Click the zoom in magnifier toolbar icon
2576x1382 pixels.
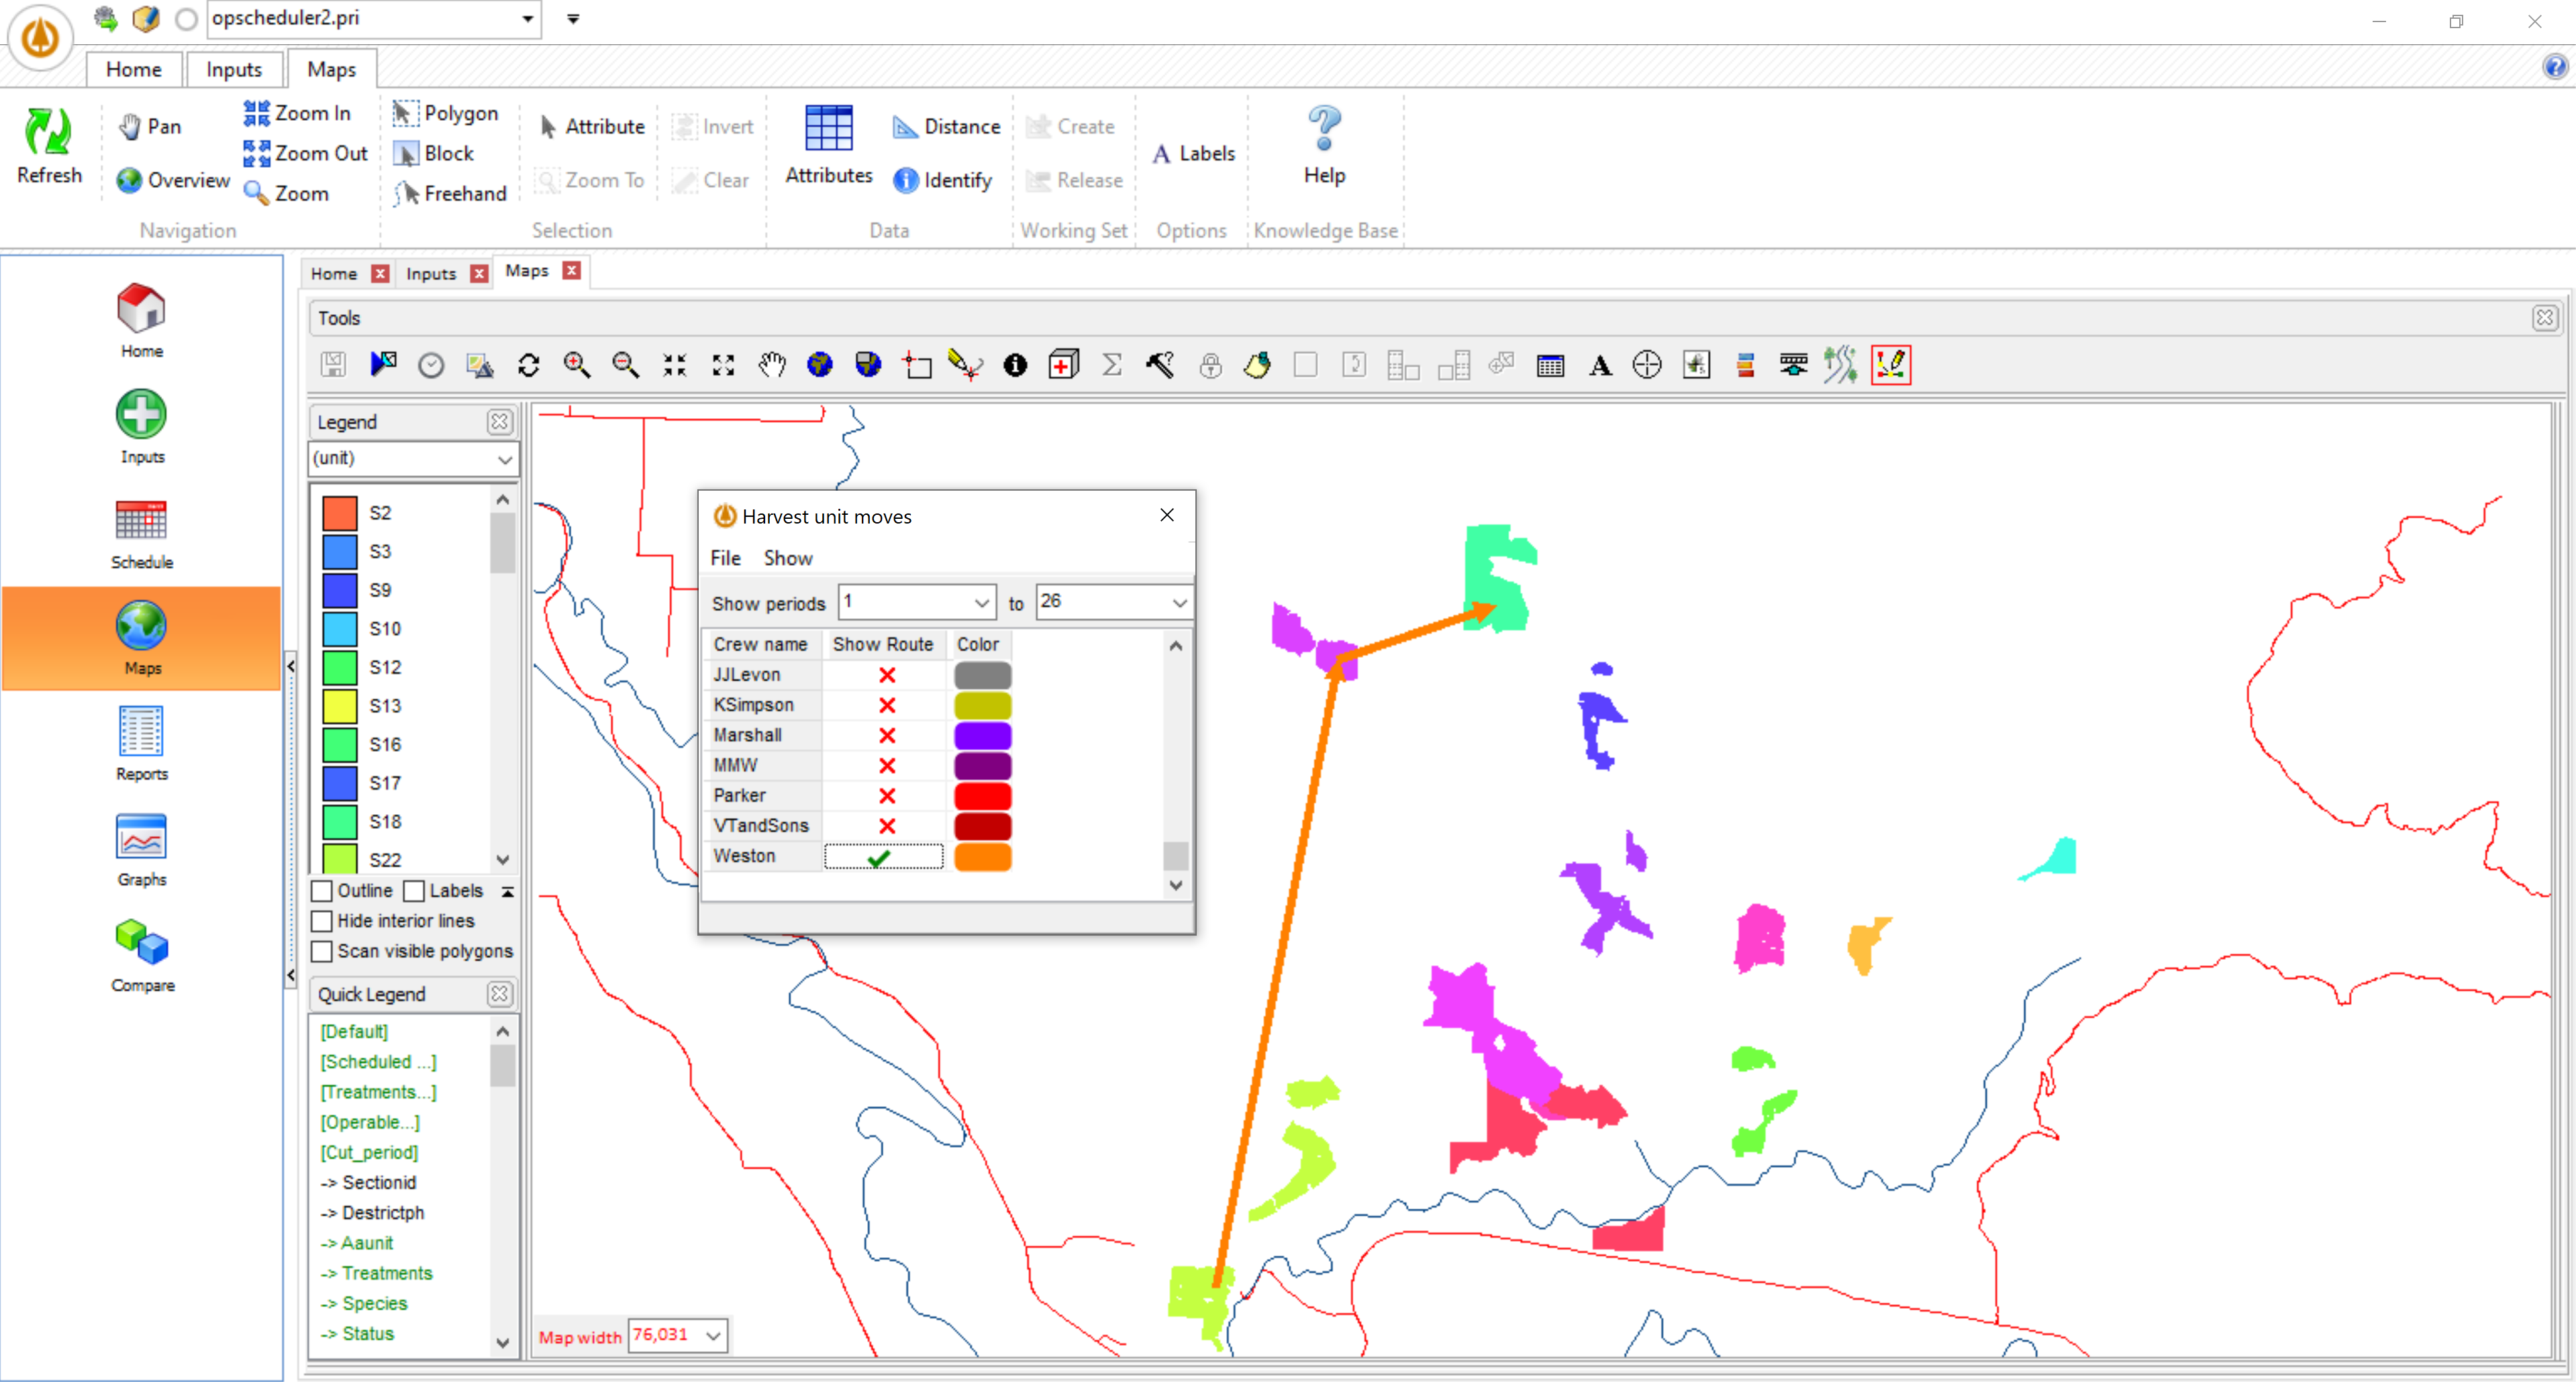577,365
